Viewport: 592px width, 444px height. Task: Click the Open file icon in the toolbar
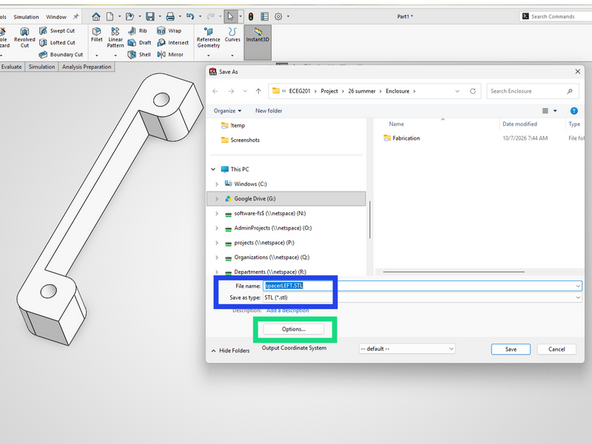point(130,17)
